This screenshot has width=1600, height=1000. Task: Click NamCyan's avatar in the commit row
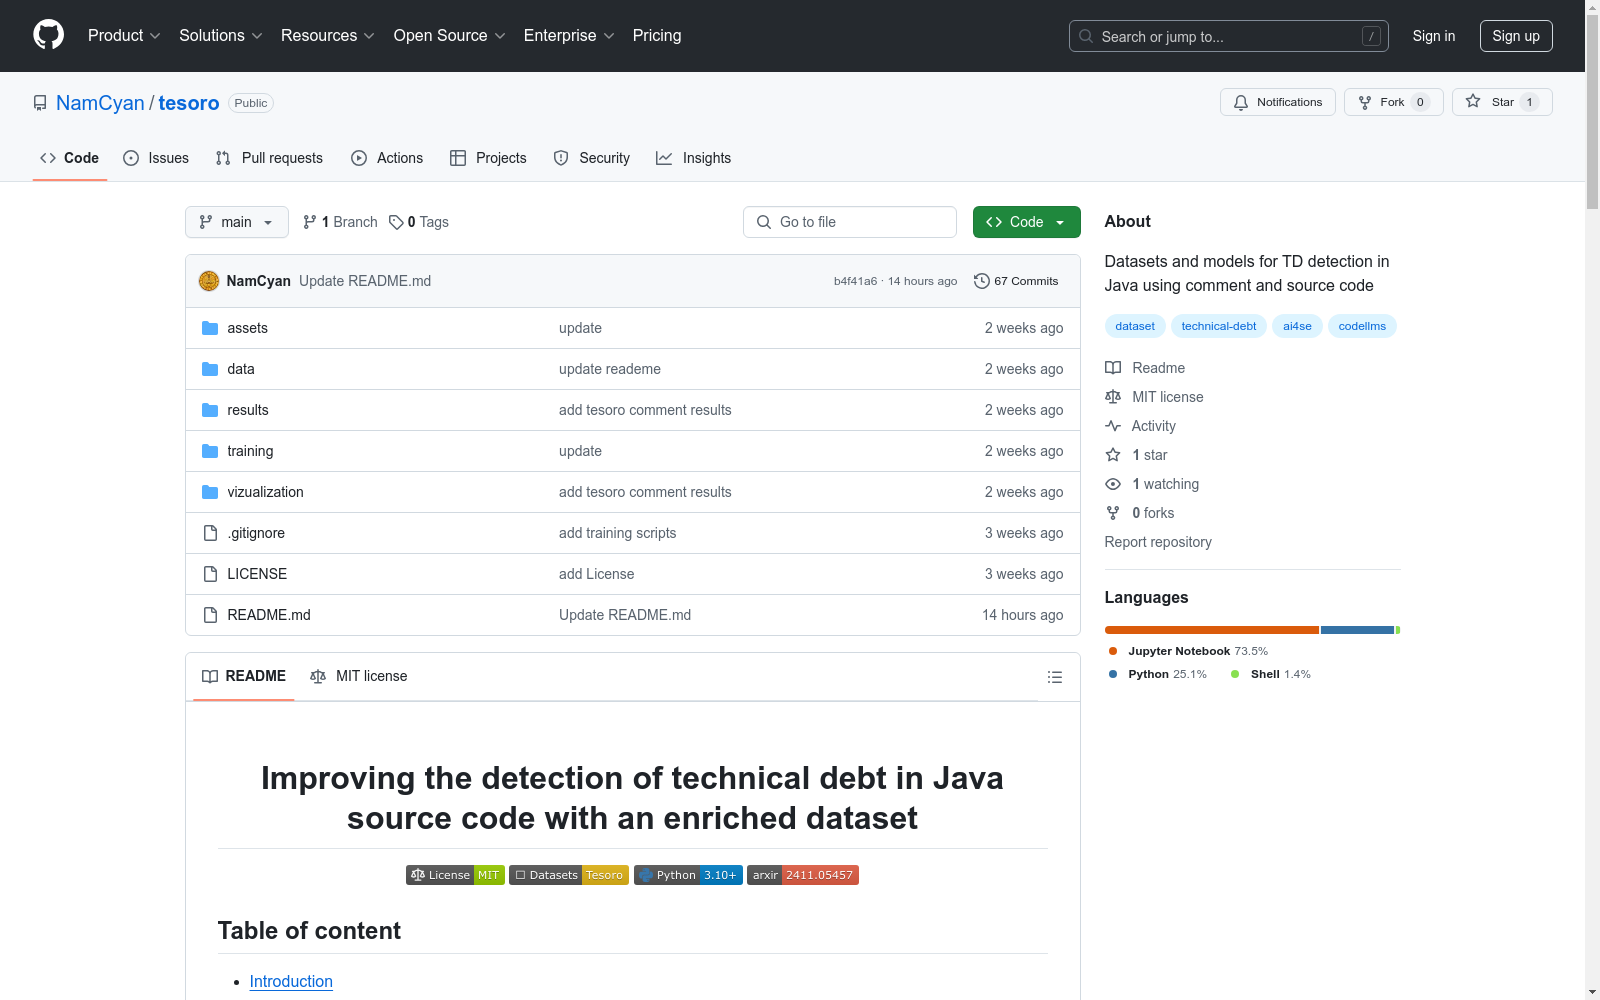point(209,281)
